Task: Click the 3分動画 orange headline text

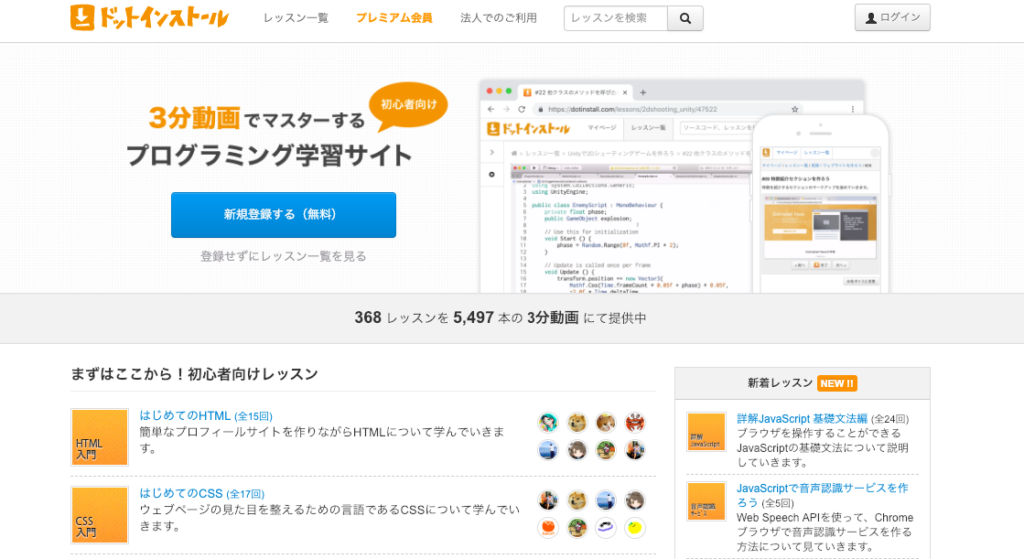Action: coord(195,118)
